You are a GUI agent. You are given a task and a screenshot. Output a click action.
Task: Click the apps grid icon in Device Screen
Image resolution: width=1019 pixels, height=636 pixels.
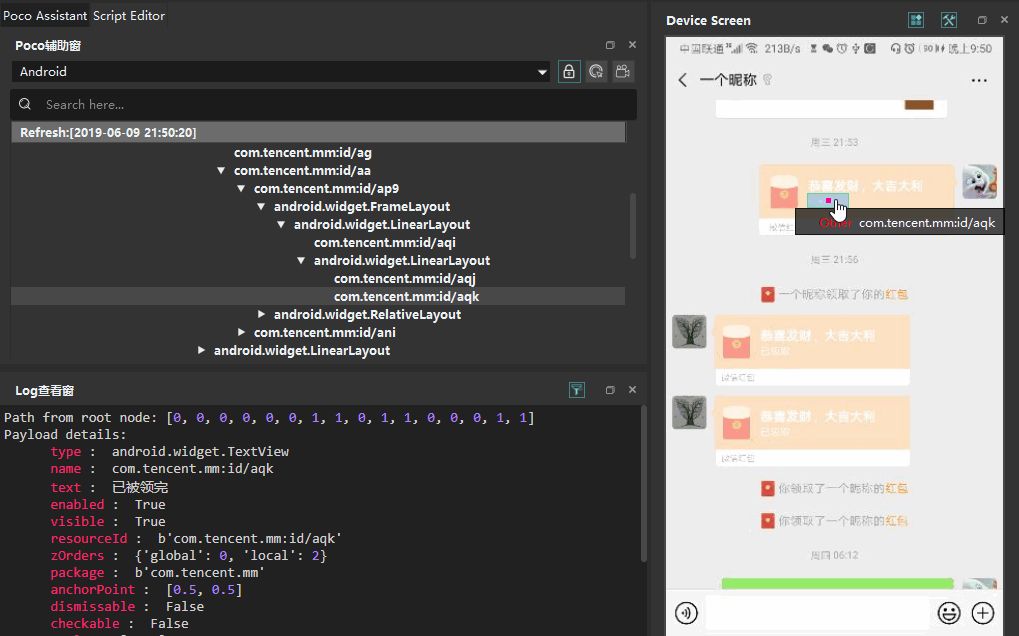(916, 19)
